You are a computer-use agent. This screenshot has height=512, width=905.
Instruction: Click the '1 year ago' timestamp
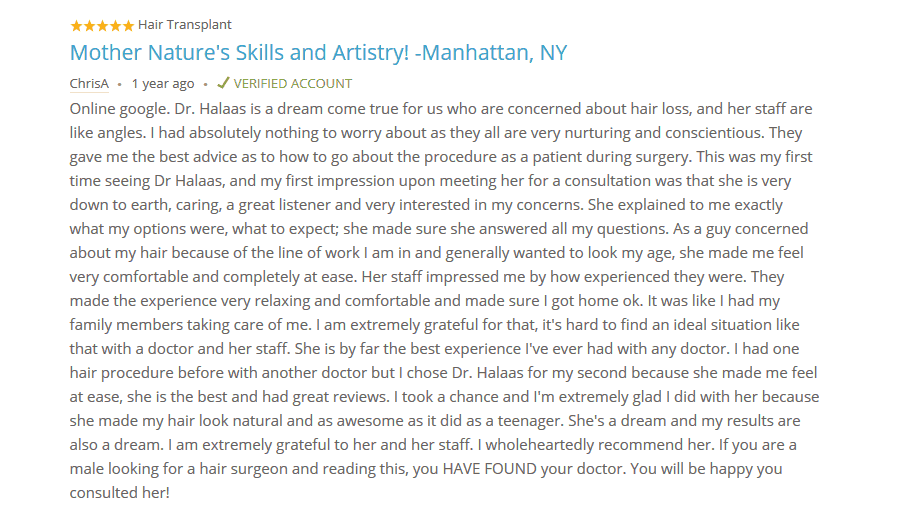[163, 84]
